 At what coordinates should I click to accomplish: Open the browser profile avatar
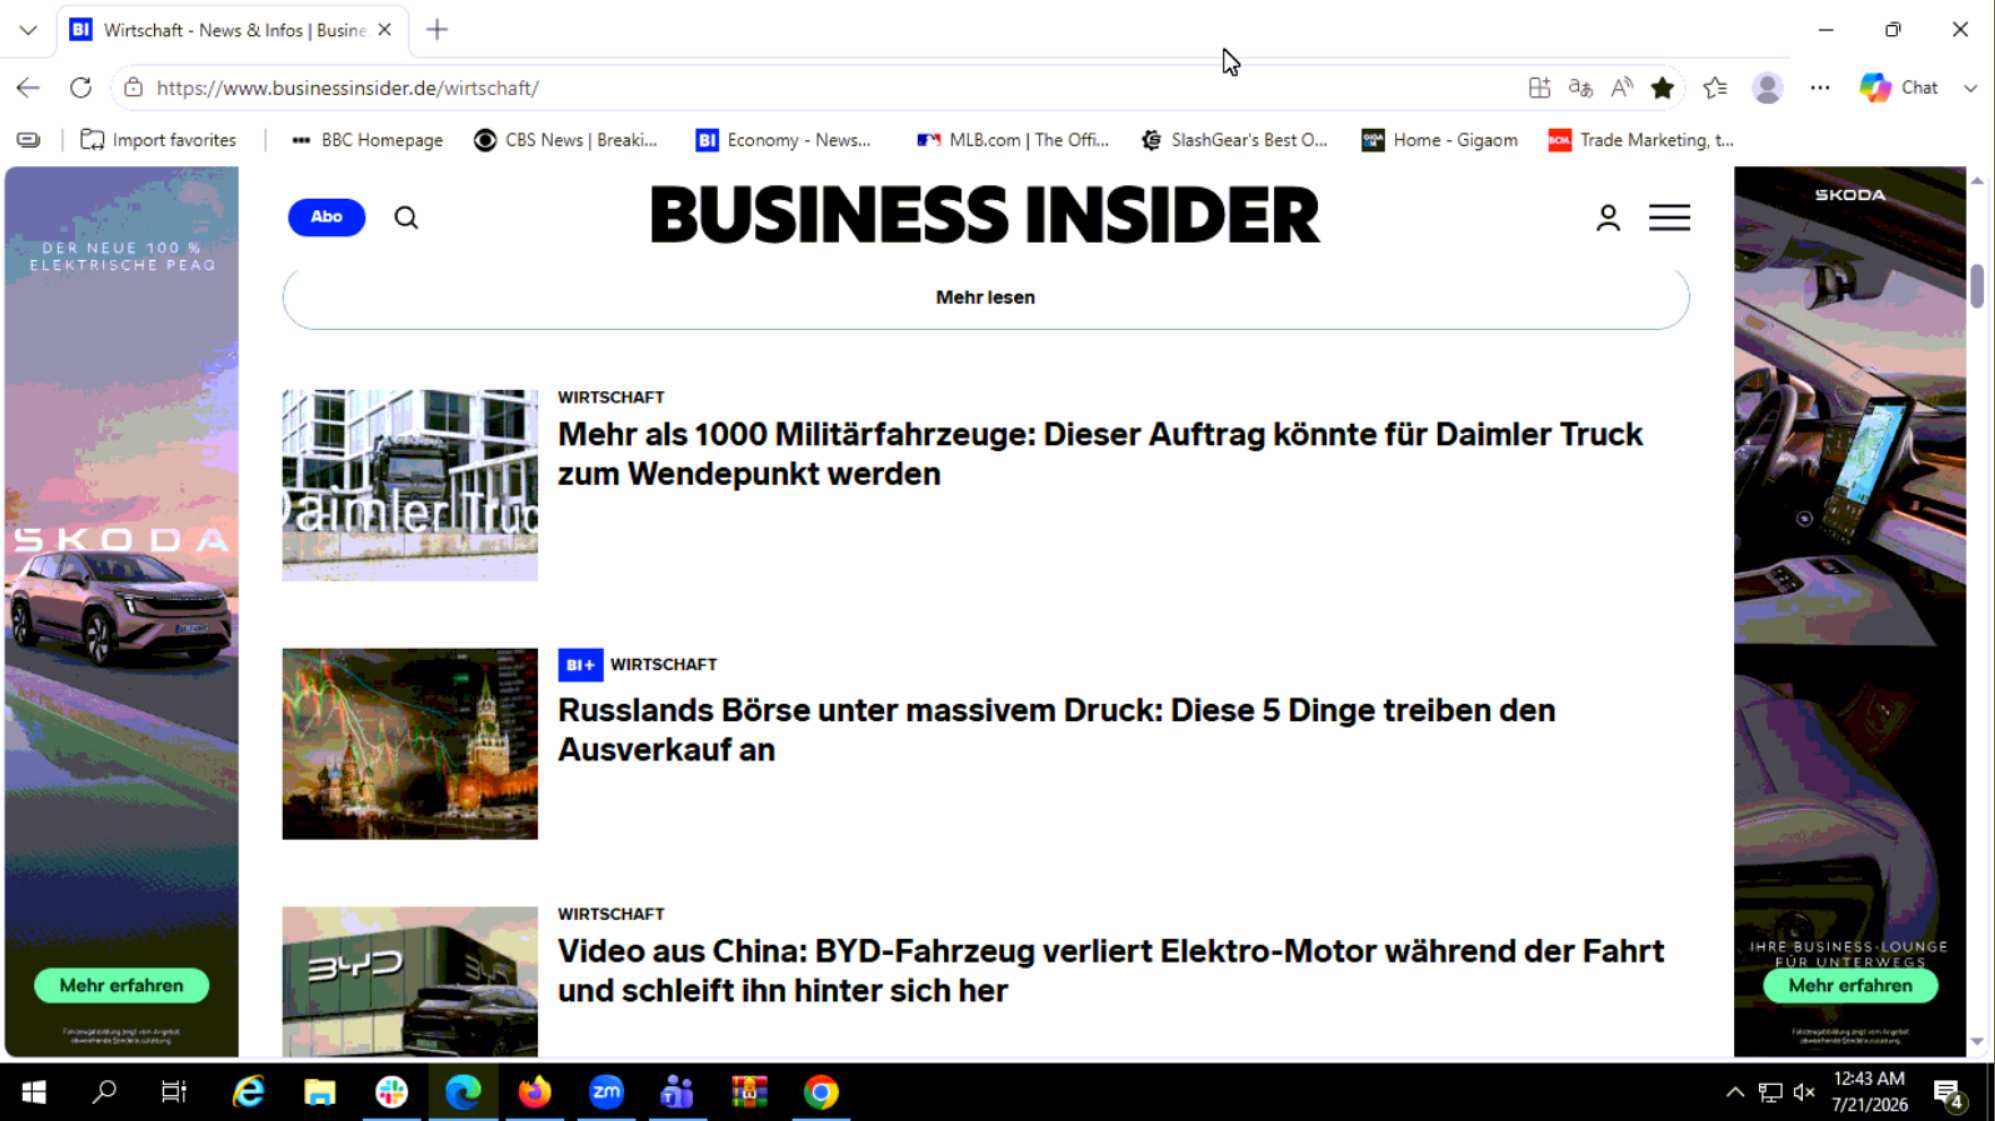1767,88
